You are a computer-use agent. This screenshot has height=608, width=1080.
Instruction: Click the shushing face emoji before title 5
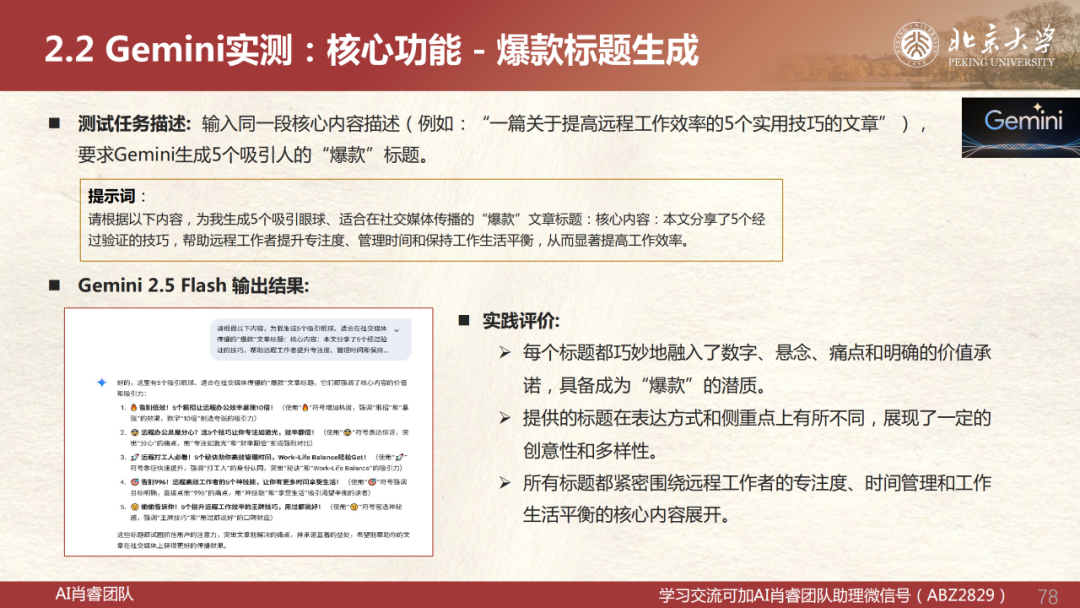click(x=134, y=507)
